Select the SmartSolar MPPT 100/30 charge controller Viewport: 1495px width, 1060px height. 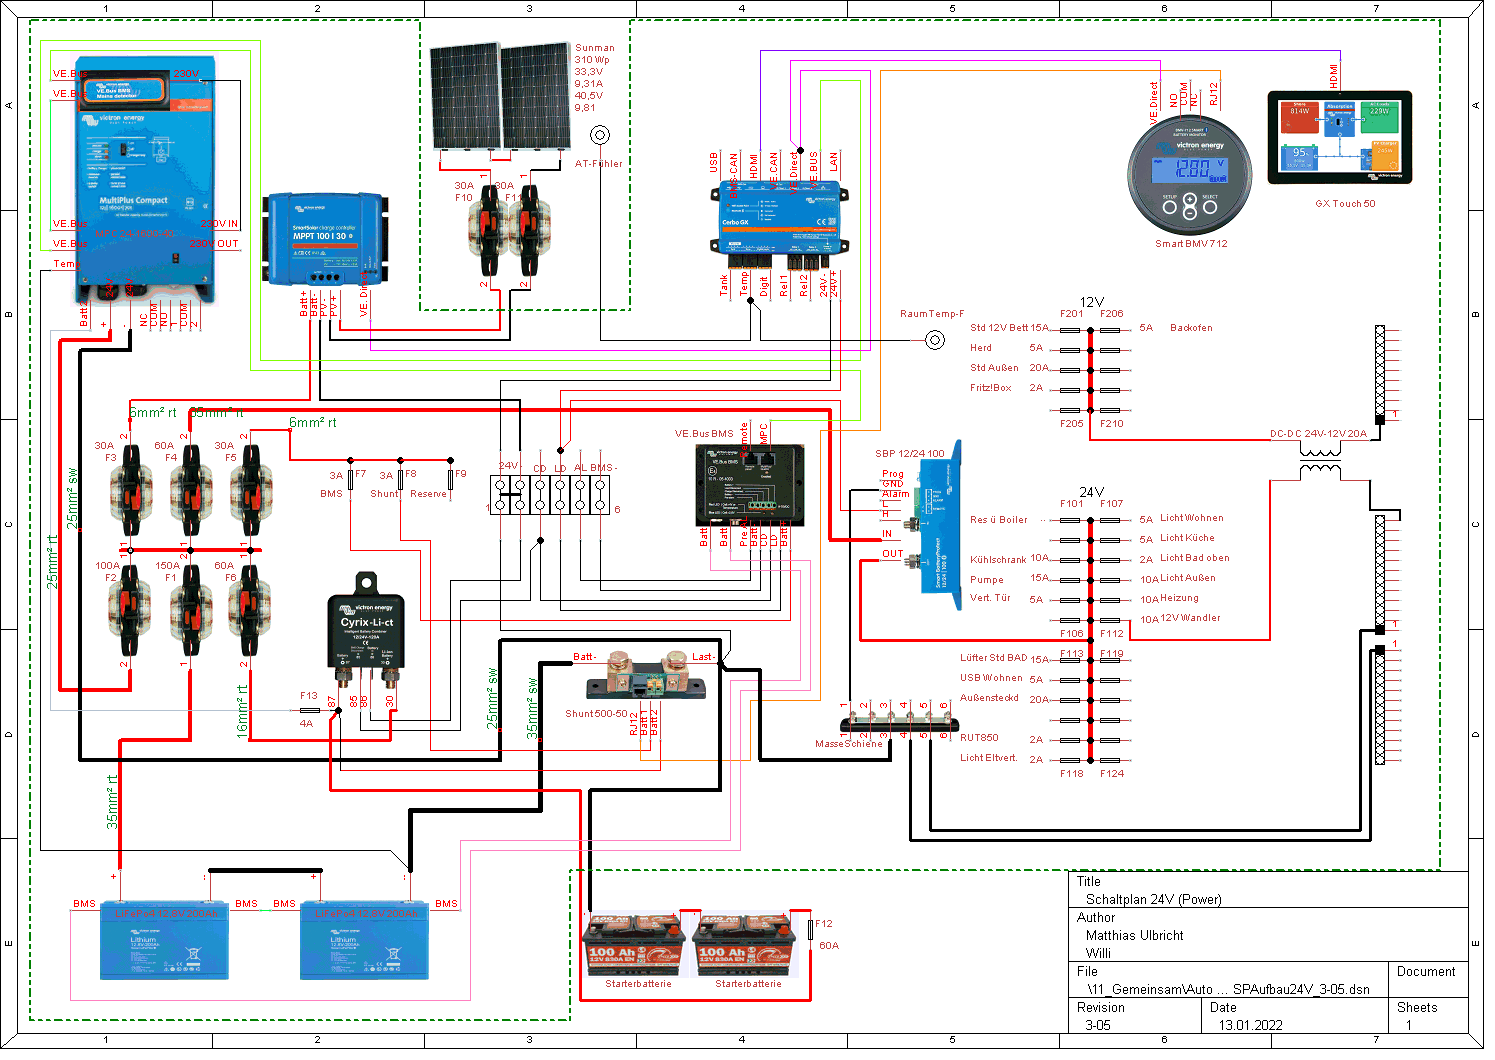pos(325,238)
